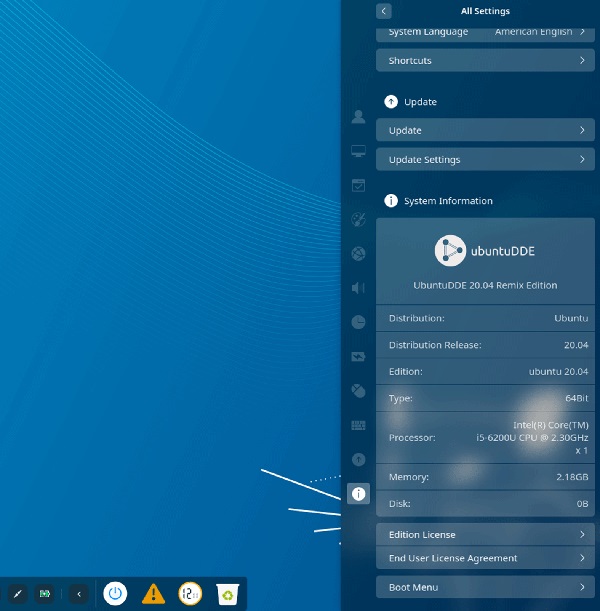The height and width of the screenshot is (611, 600).
Task: Open Power battery settings icon
Action: point(358,356)
